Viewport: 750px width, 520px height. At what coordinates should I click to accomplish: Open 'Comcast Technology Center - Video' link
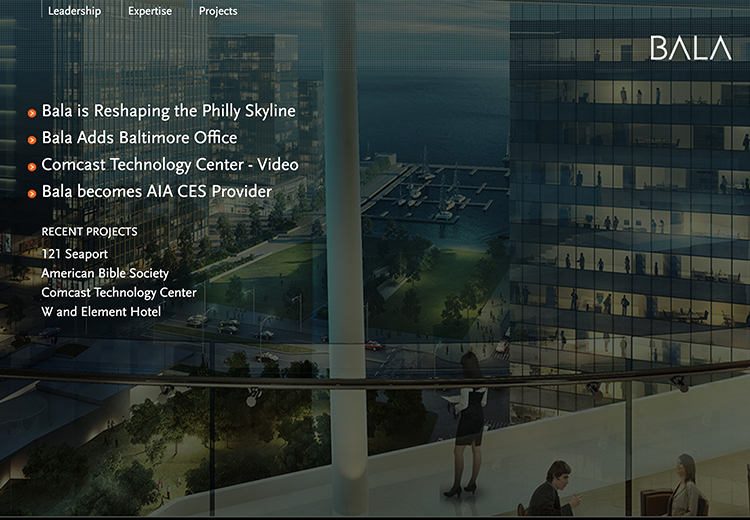[169, 165]
